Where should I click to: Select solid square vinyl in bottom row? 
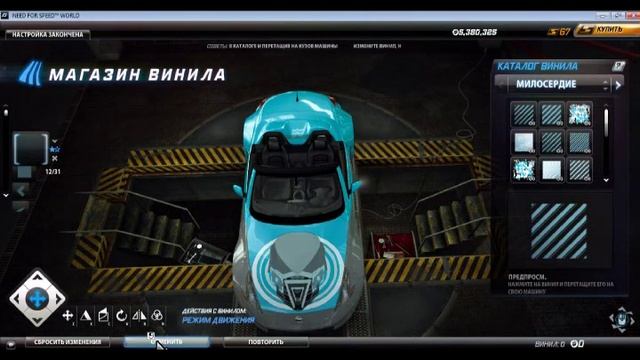tap(551, 170)
